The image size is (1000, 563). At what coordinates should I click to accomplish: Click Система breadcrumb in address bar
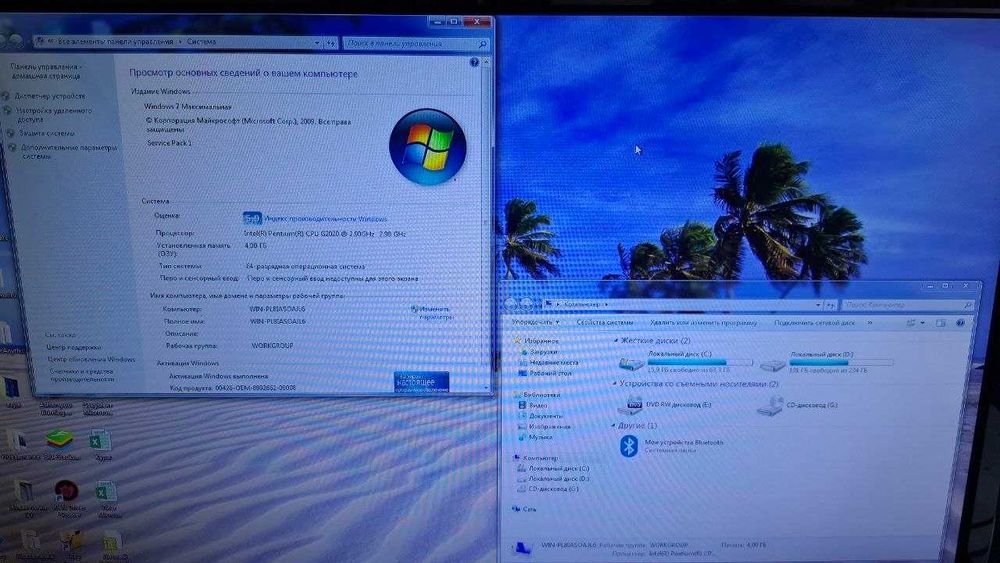point(201,41)
